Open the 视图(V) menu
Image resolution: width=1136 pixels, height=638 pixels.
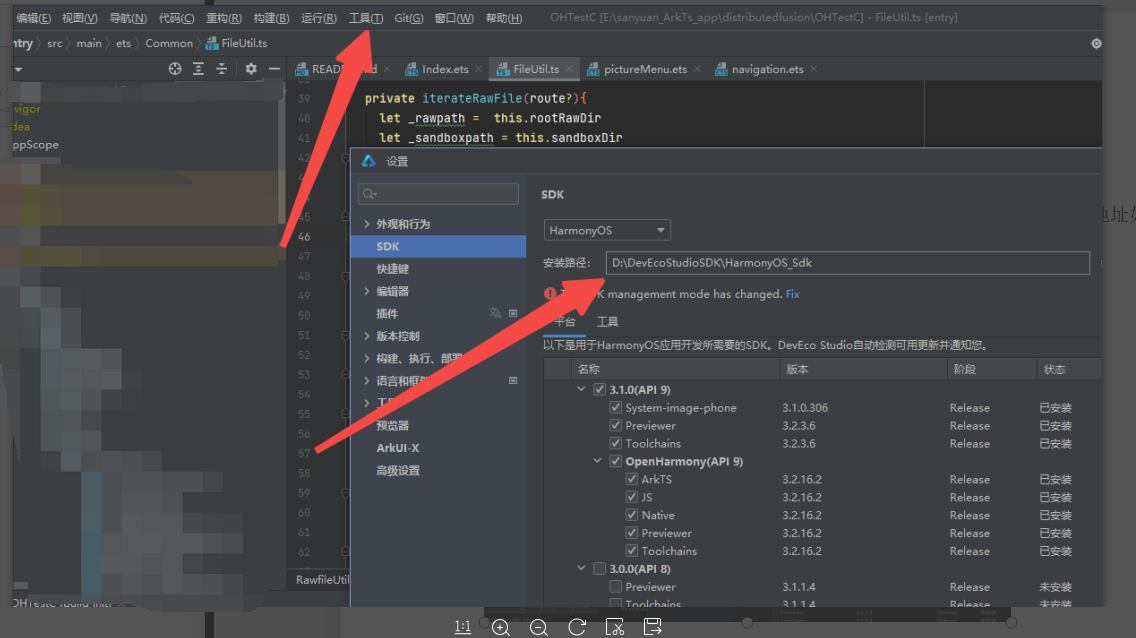coord(80,18)
